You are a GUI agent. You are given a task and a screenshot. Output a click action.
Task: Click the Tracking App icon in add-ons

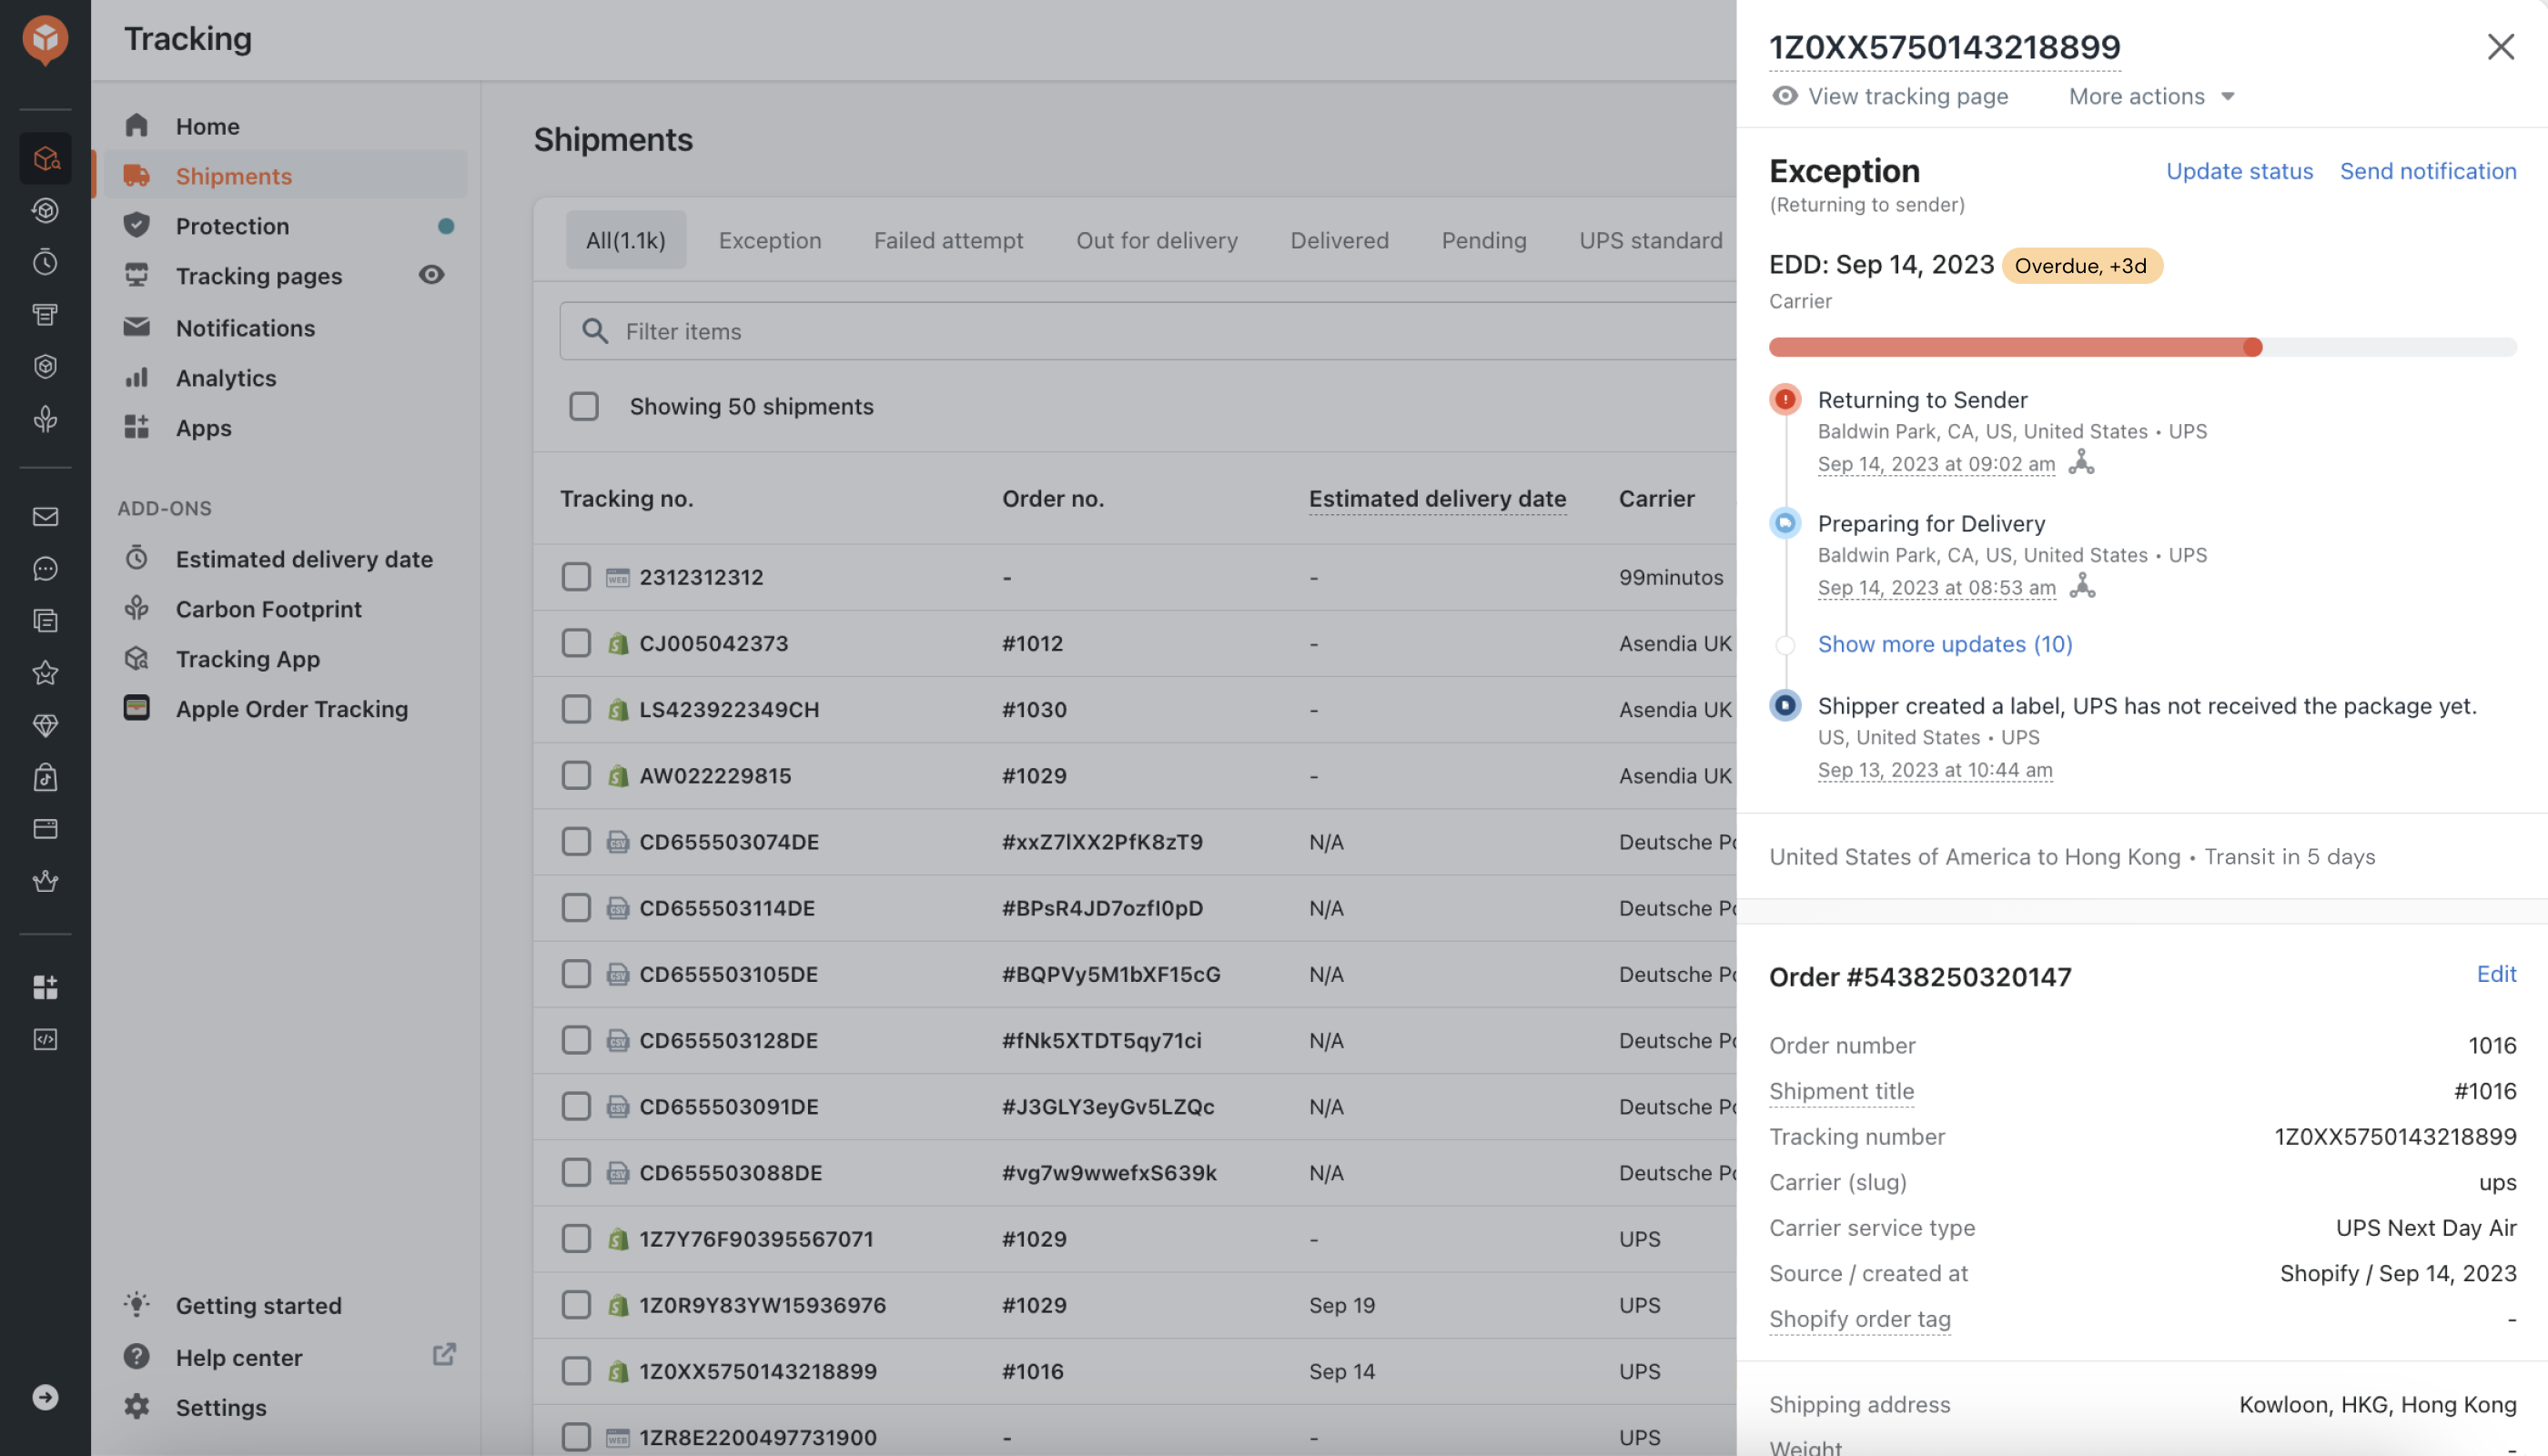coord(138,660)
